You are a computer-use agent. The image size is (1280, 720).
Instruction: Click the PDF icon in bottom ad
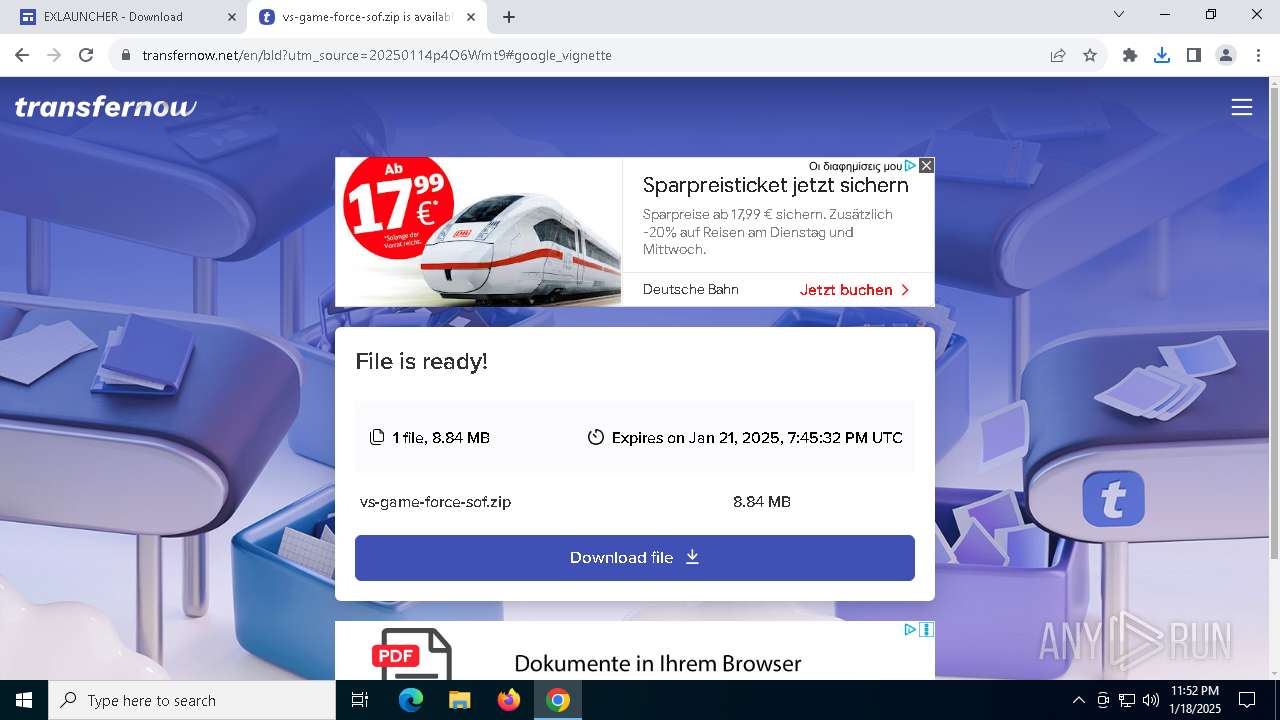pos(410,655)
